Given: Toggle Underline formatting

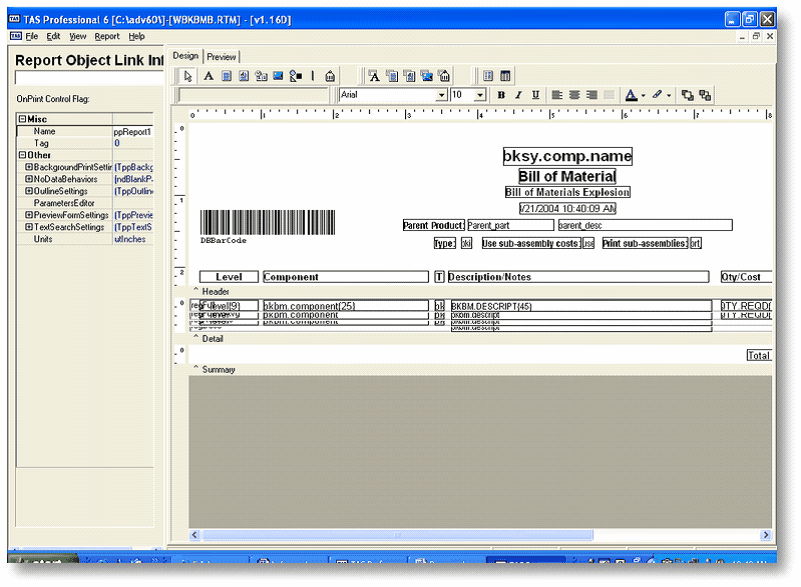Looking at the screenshot, I should (535, 95).
